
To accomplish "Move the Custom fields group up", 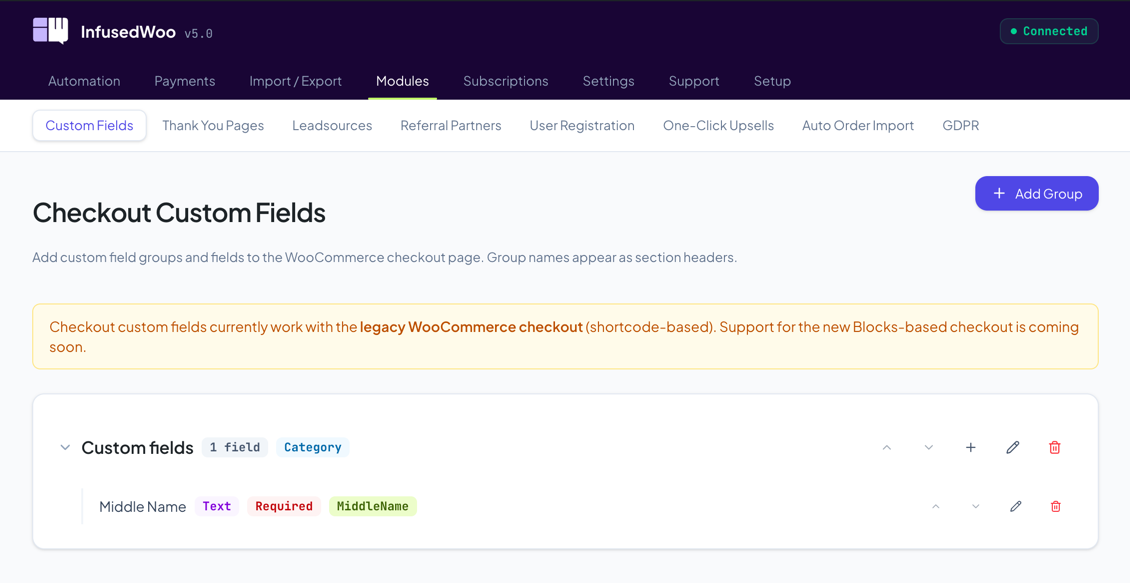I will tap(887, 447).
